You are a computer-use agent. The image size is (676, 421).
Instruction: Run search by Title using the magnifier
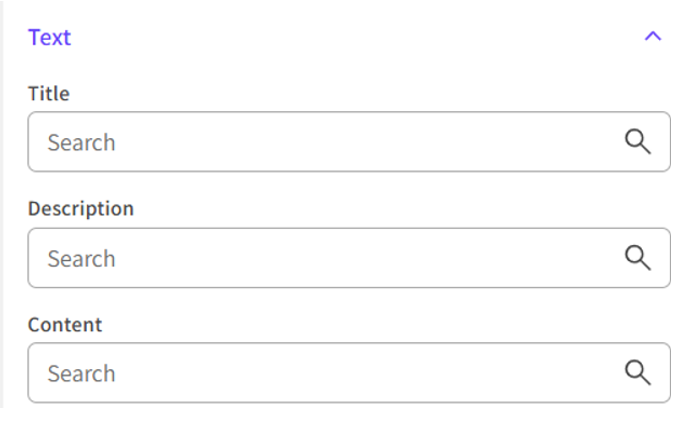pyautogui.click(x=638, y=141)
